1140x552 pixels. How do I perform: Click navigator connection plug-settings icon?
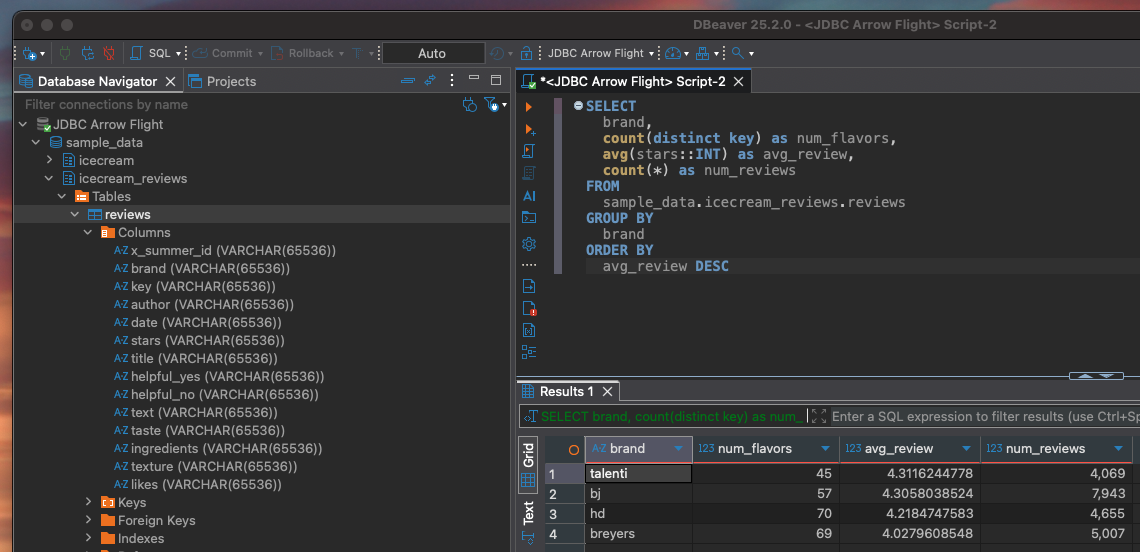click(470, 105)
